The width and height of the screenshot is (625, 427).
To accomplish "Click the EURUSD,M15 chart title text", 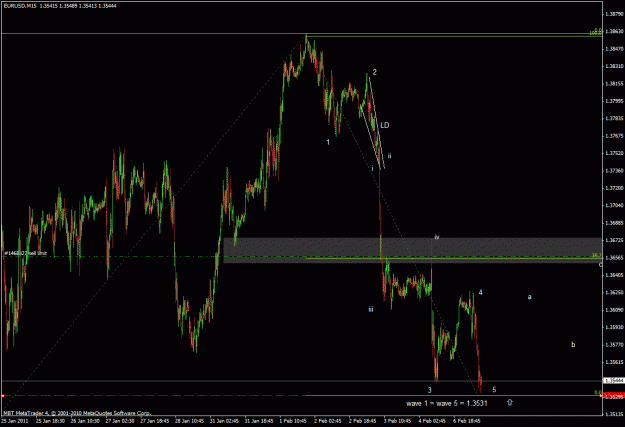I will [x=60, y=6].
